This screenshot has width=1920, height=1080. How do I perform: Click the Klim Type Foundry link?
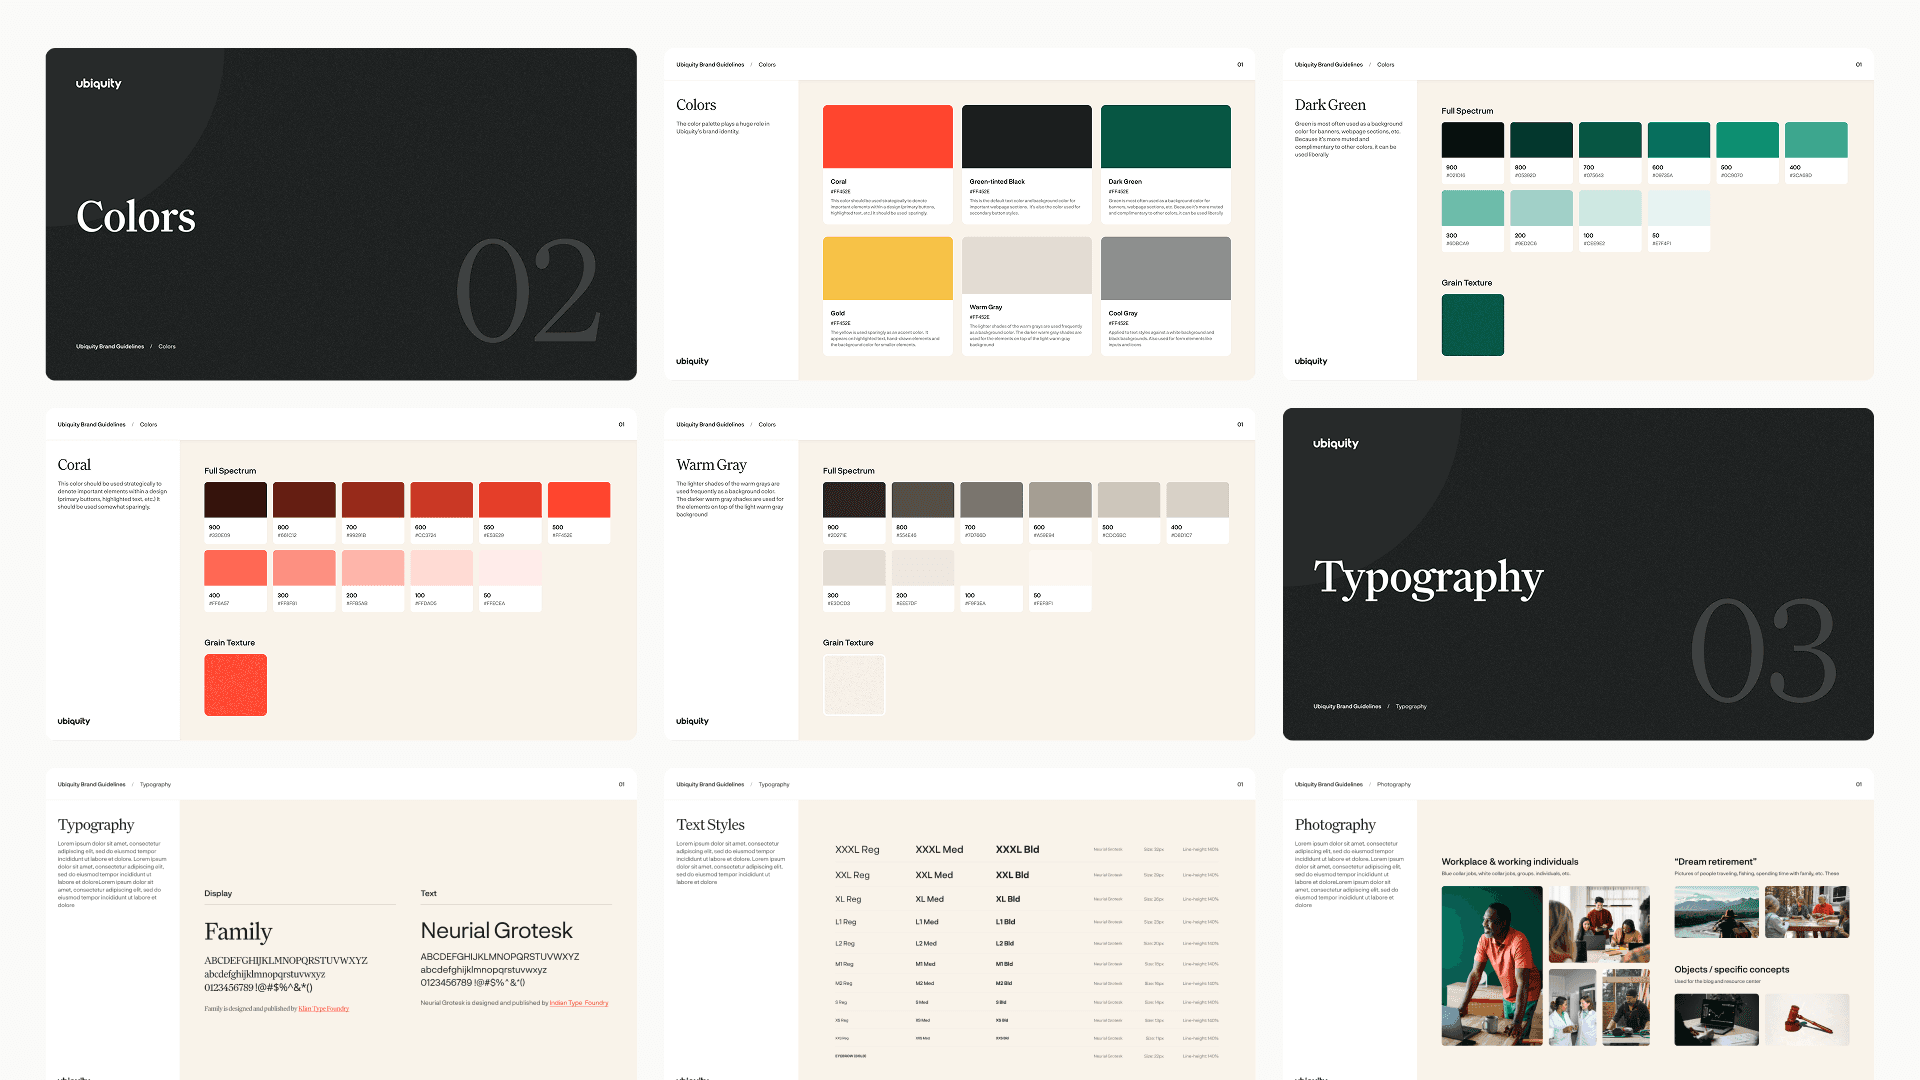pyautogui.click(x=323, y=1009)
